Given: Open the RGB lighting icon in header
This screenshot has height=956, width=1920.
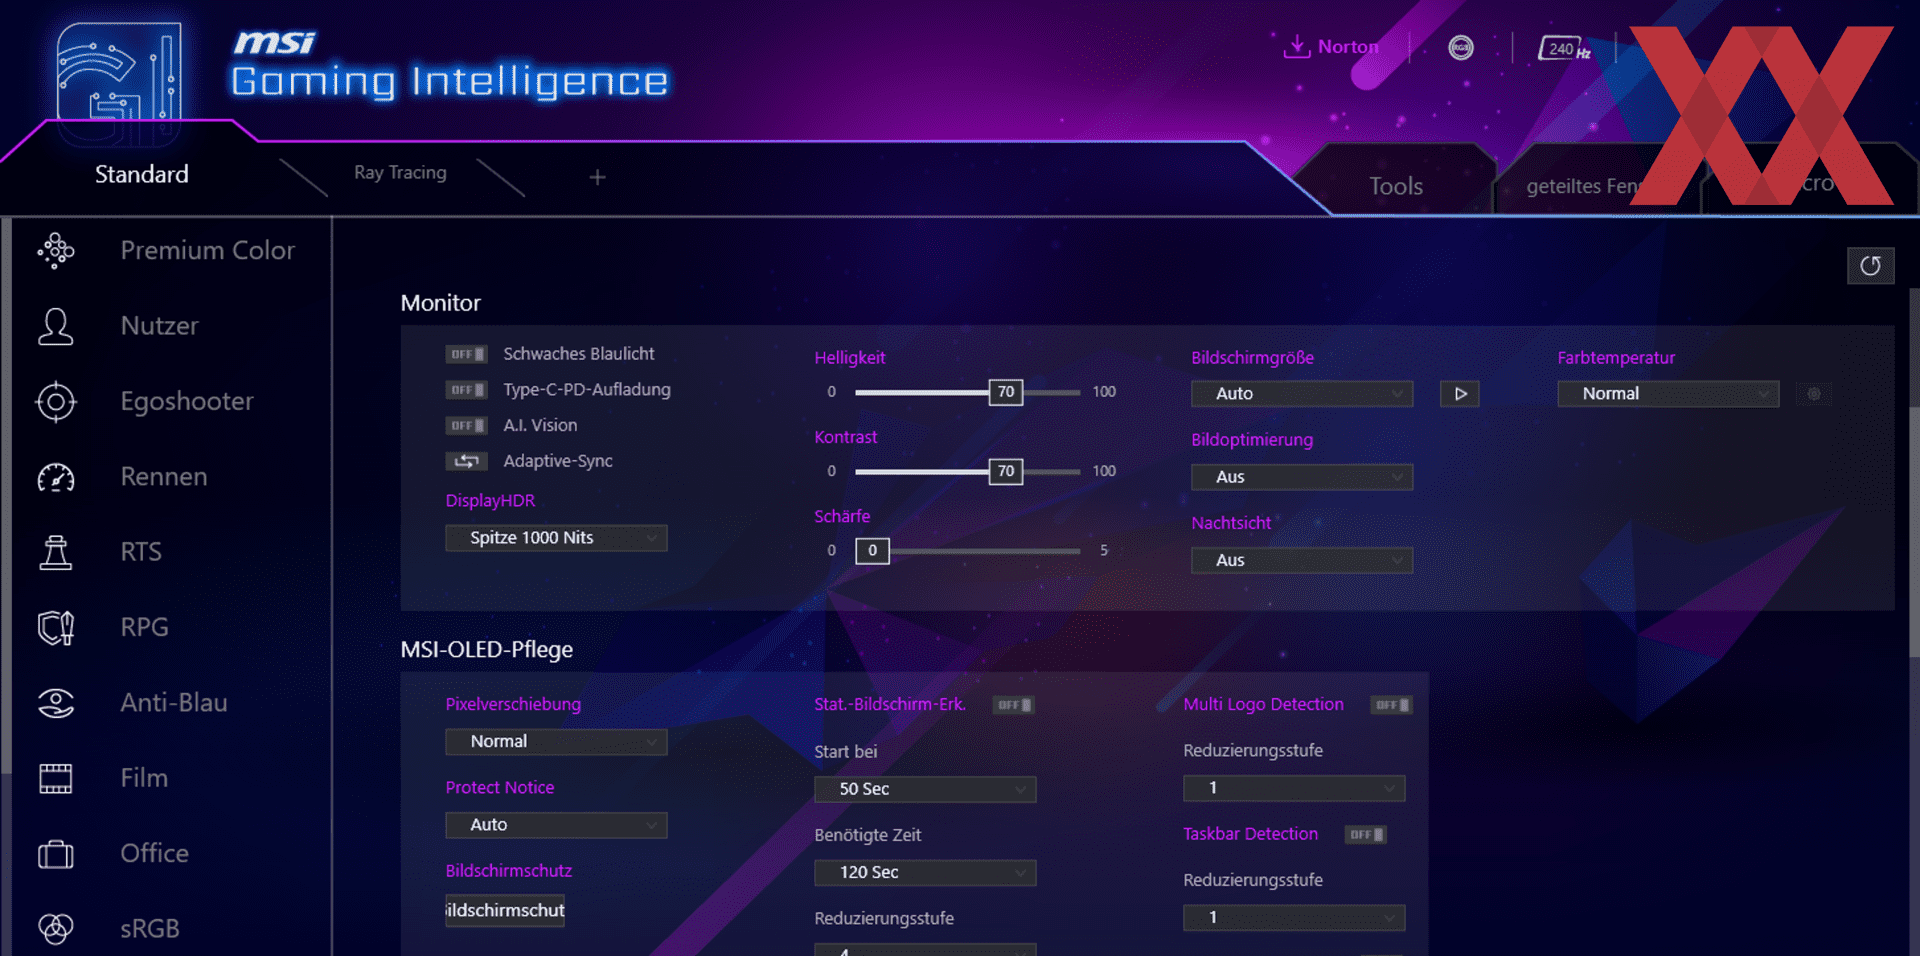Looking at the screenshot, I should point(1461,47).
